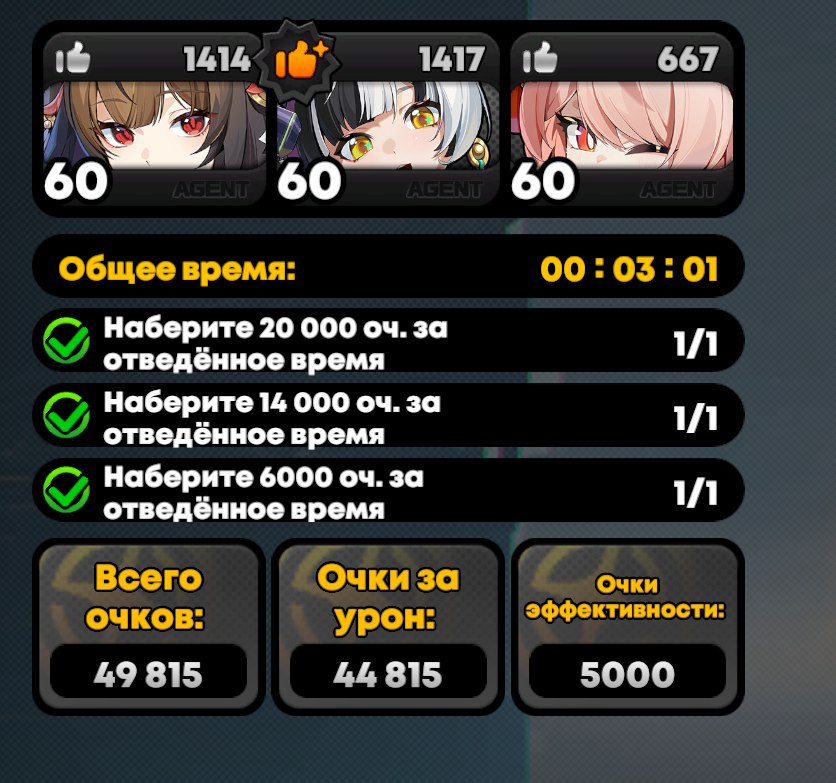This screenshot has height=783, width=836.
Task: Click the 44 815 damage score field
Action: [x=388, y=672]
